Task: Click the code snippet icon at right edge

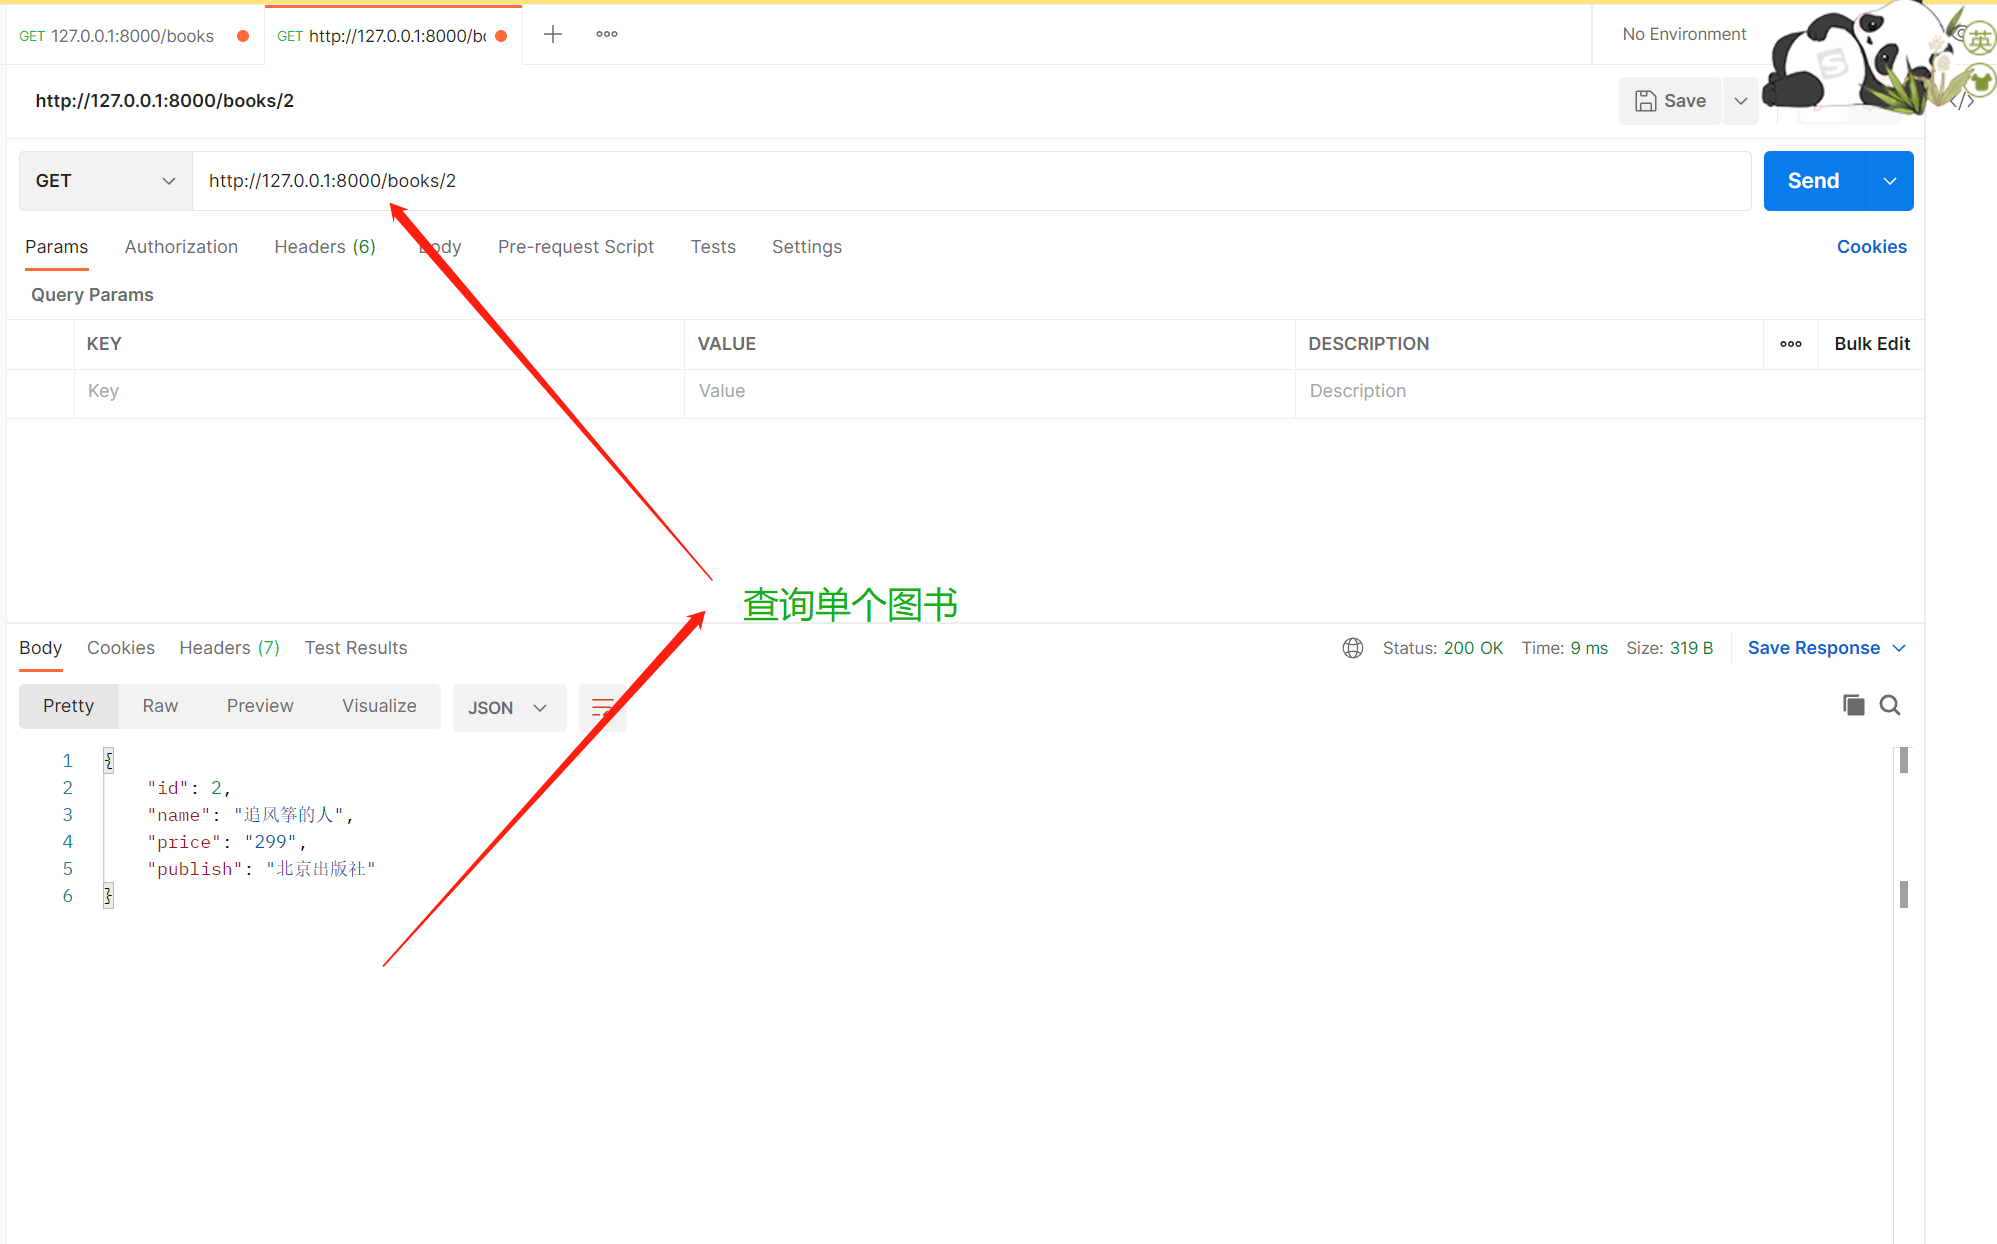Action: [x=1963, y=101]
